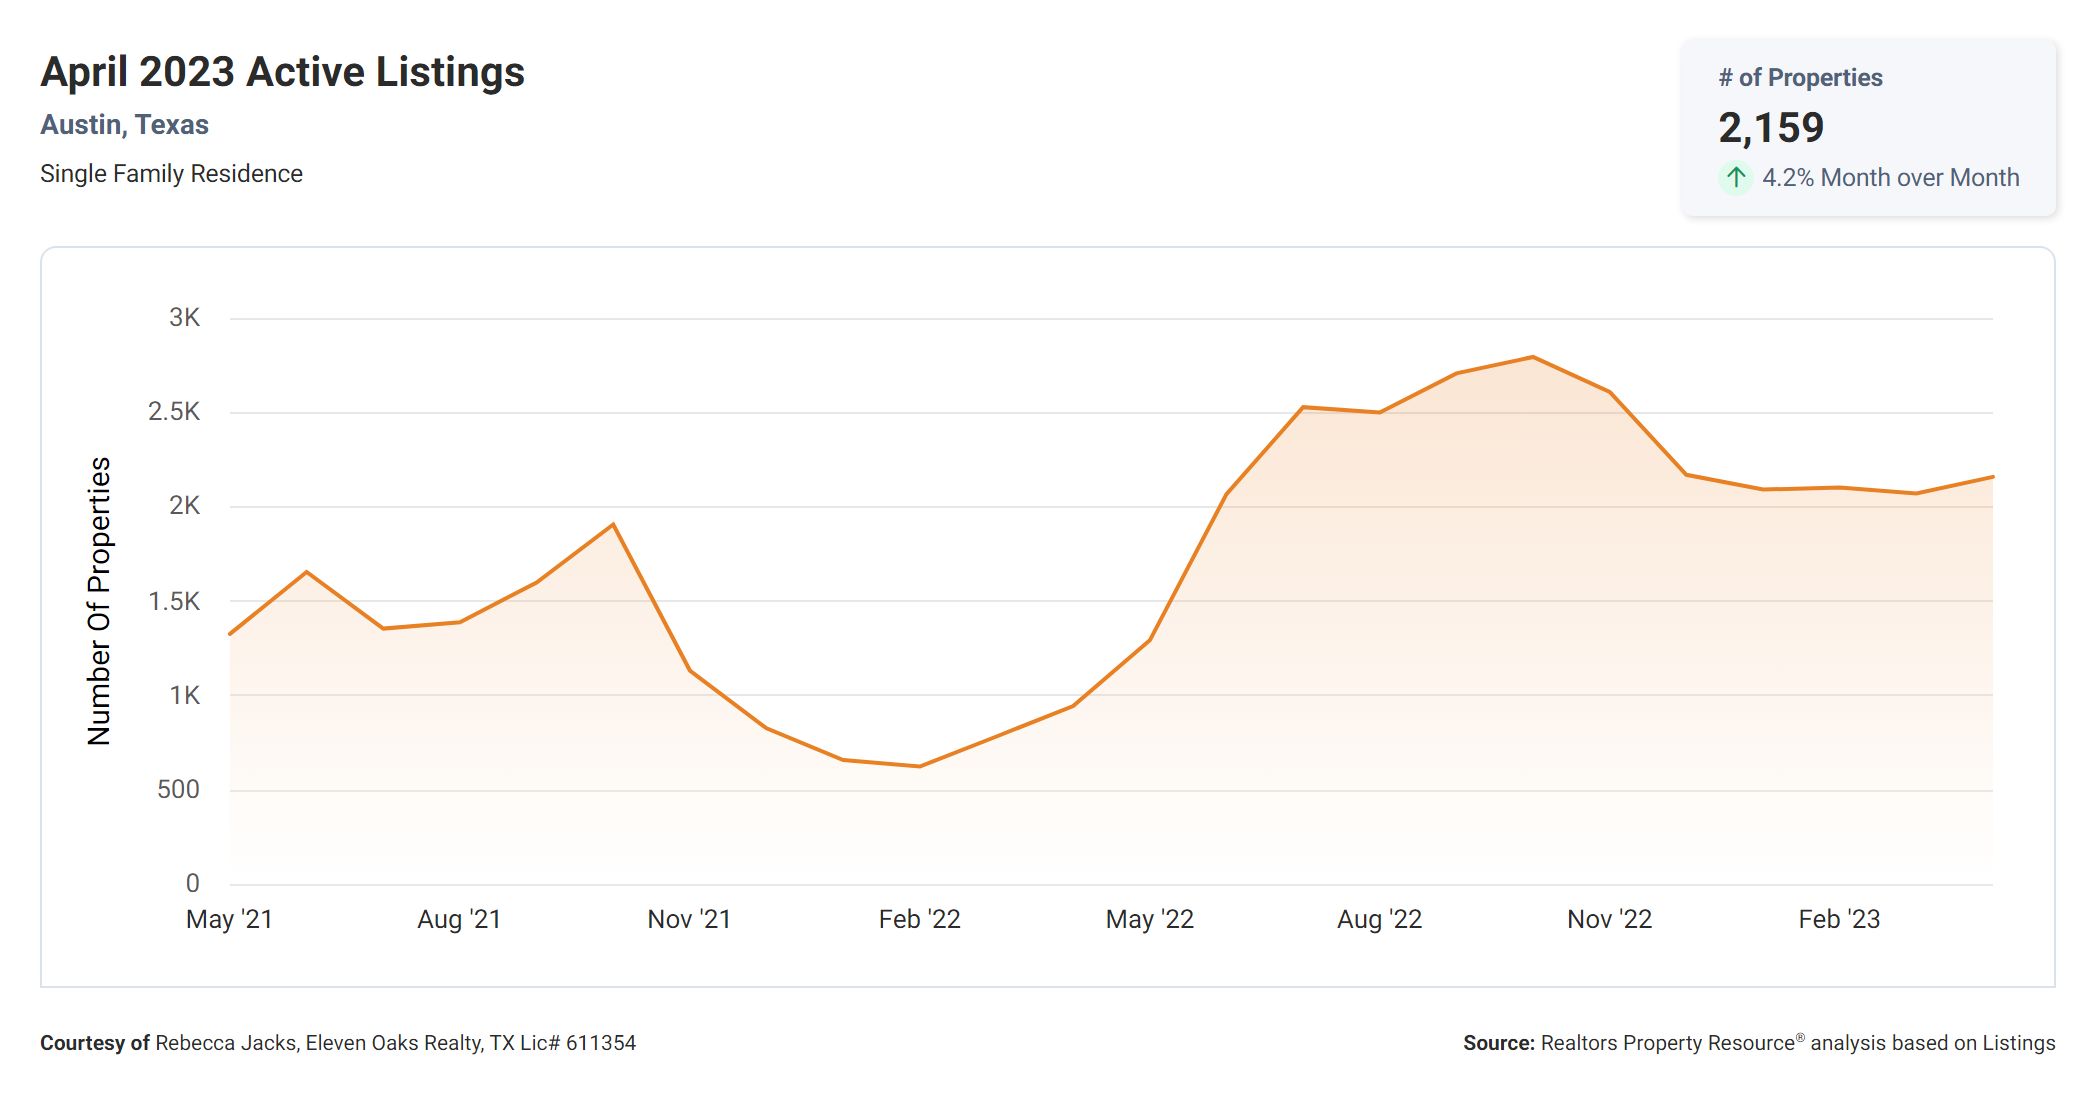
Task: Click the April 2023 Active Listings title
Action: [282, 72]
